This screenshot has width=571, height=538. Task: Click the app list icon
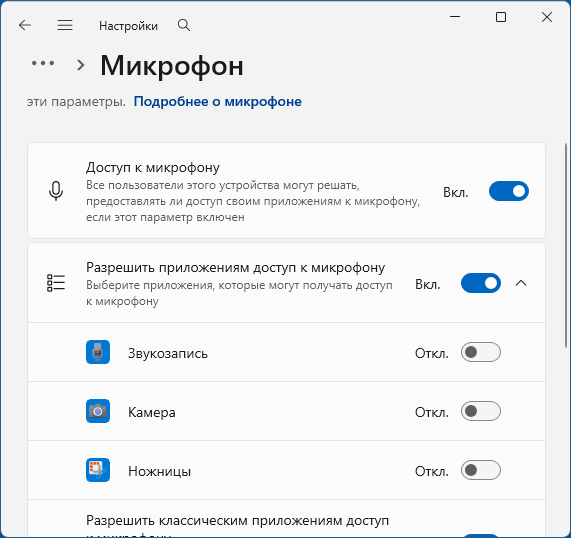pyautogui.click(x=56, y=283)
